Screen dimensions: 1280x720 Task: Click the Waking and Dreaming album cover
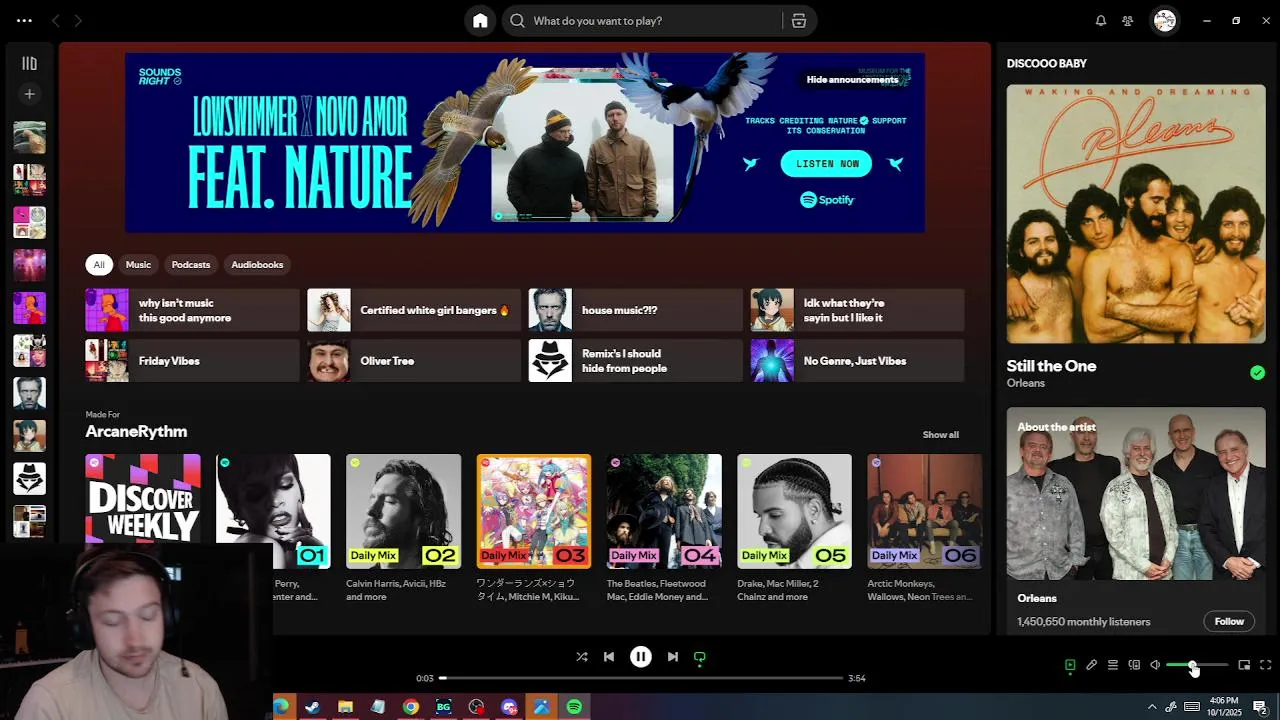pyautogui.click(x=1136, y=214)
